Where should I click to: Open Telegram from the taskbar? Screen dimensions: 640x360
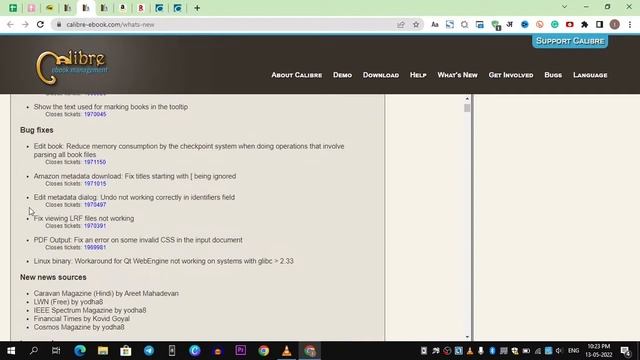click(149, 351)
